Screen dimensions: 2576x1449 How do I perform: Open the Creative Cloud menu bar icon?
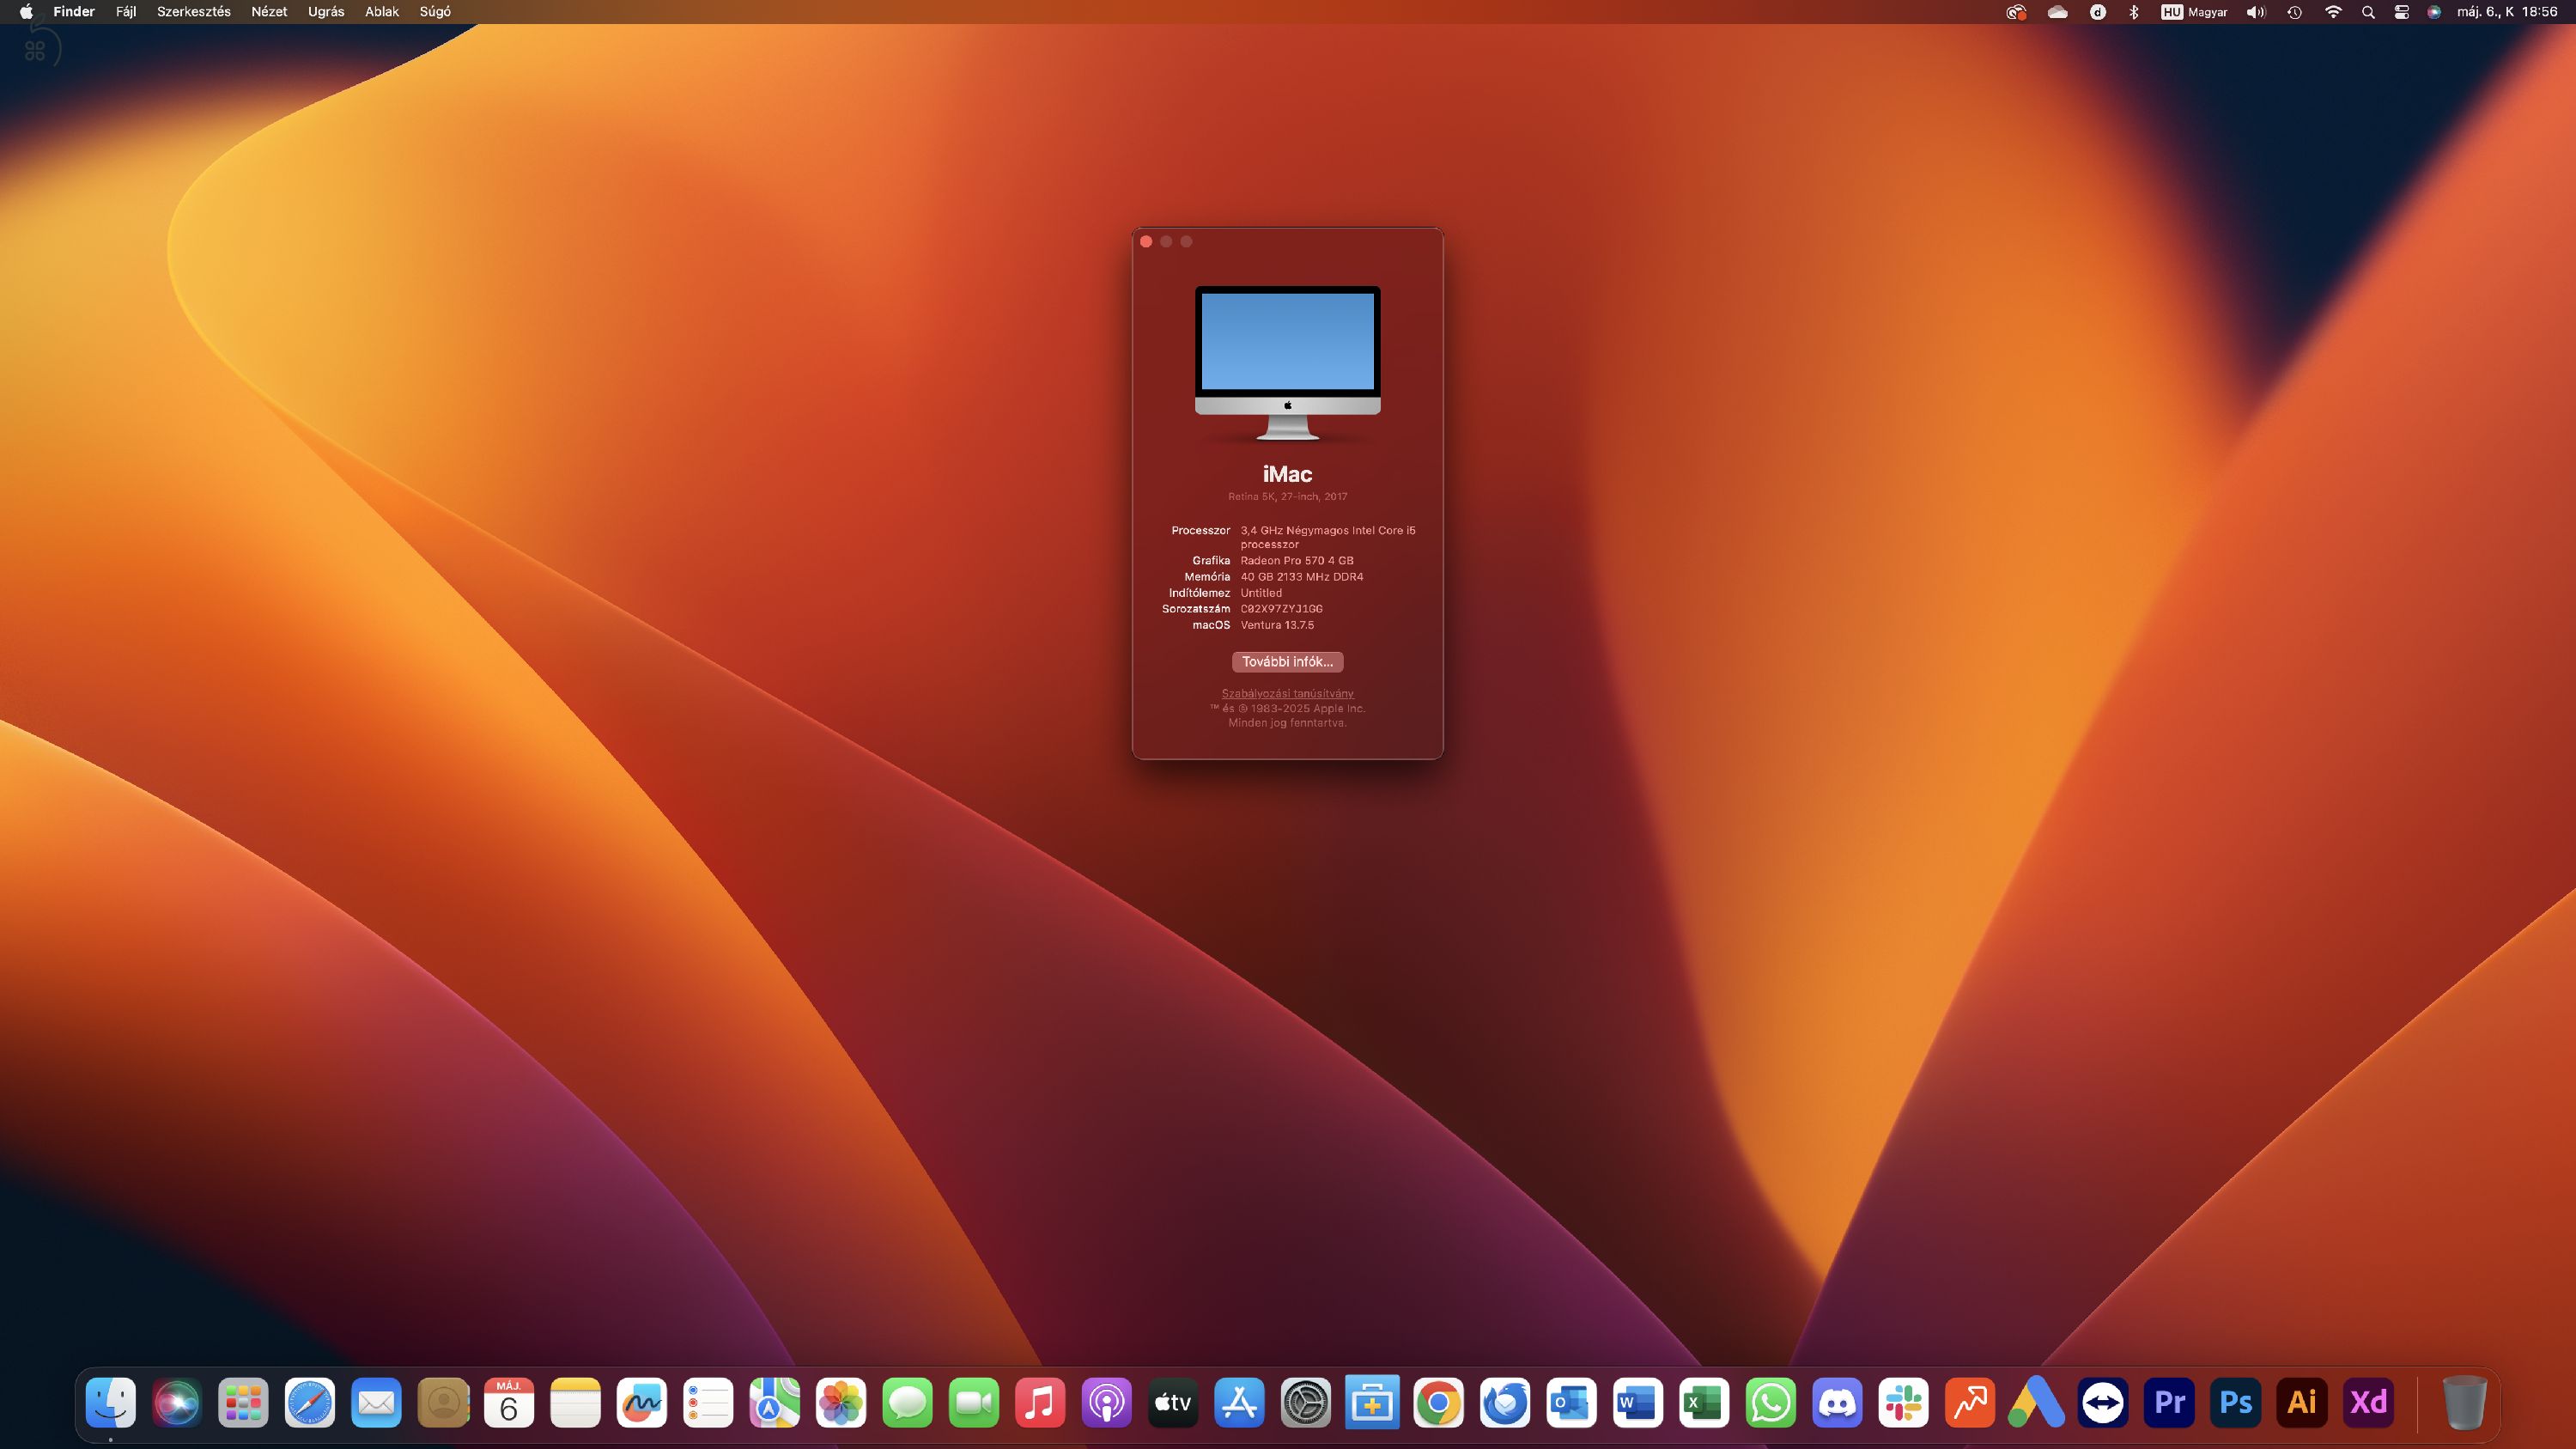tap(2016, 12)
